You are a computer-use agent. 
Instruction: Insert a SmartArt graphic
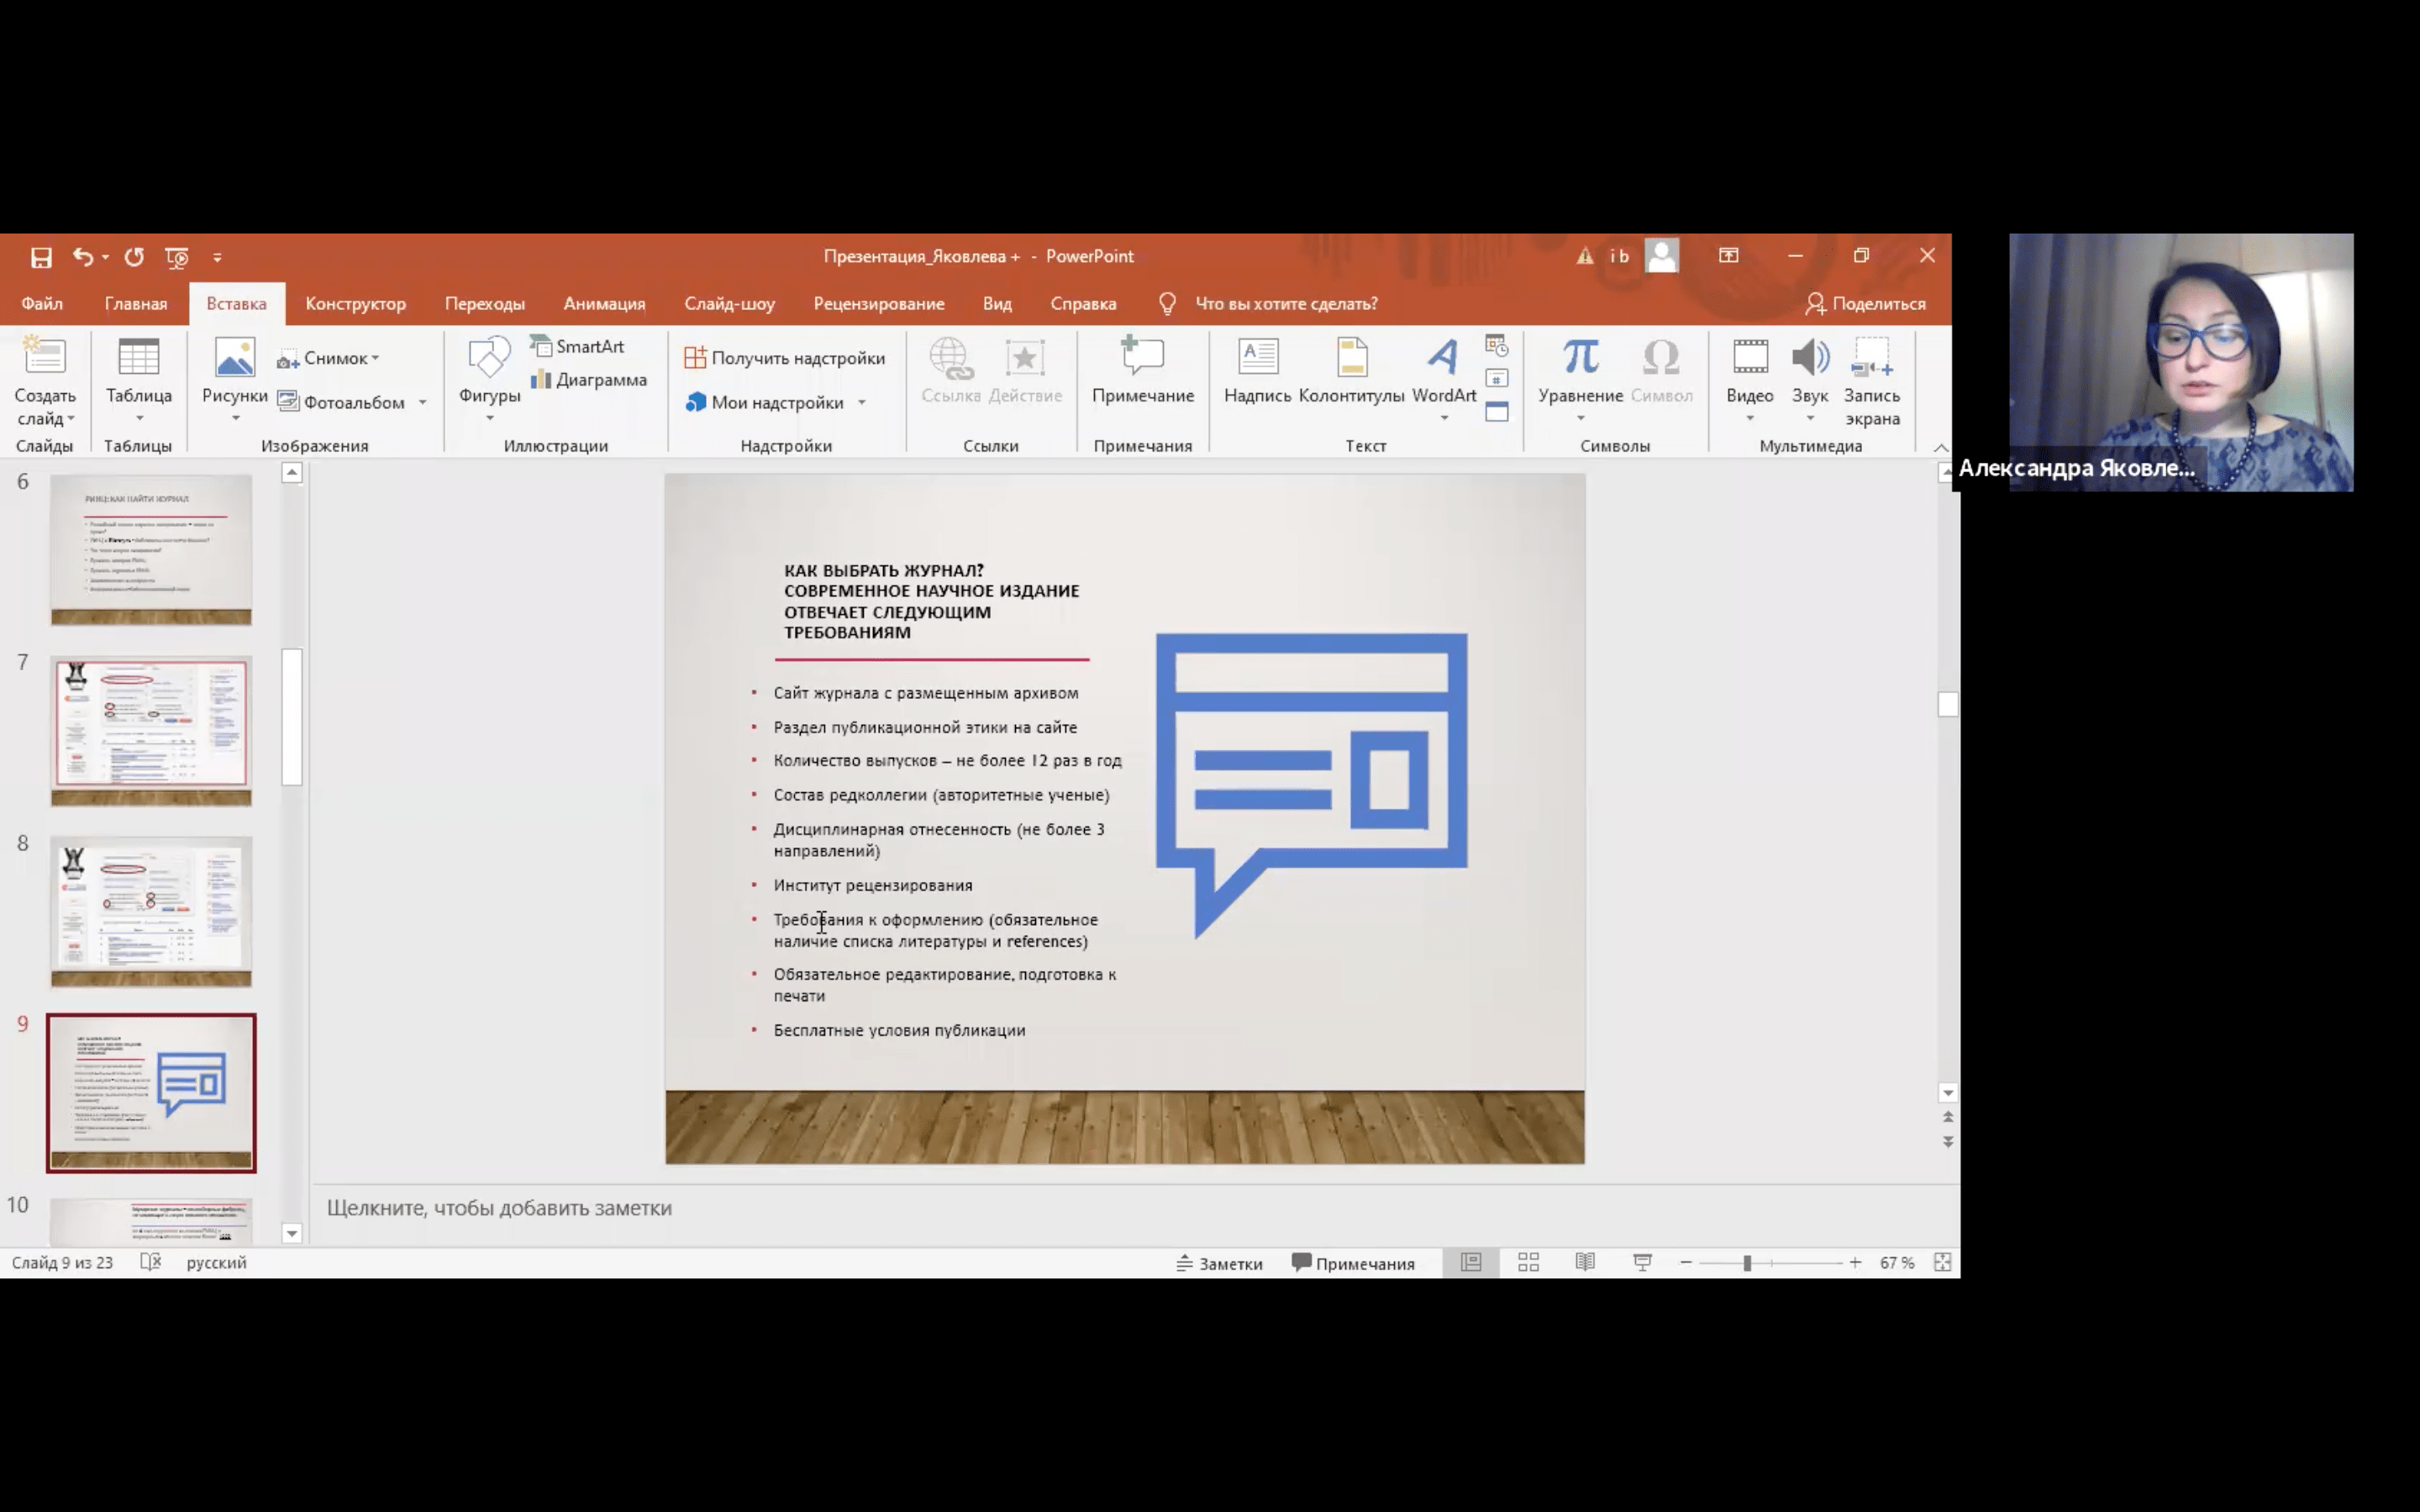[578, 346]
